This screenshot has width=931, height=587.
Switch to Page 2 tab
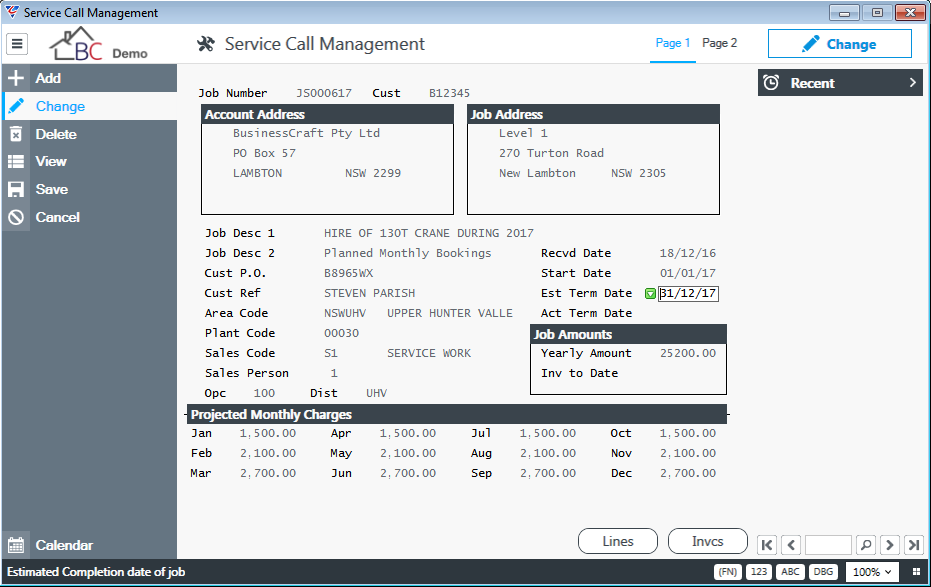pos(719,43)
